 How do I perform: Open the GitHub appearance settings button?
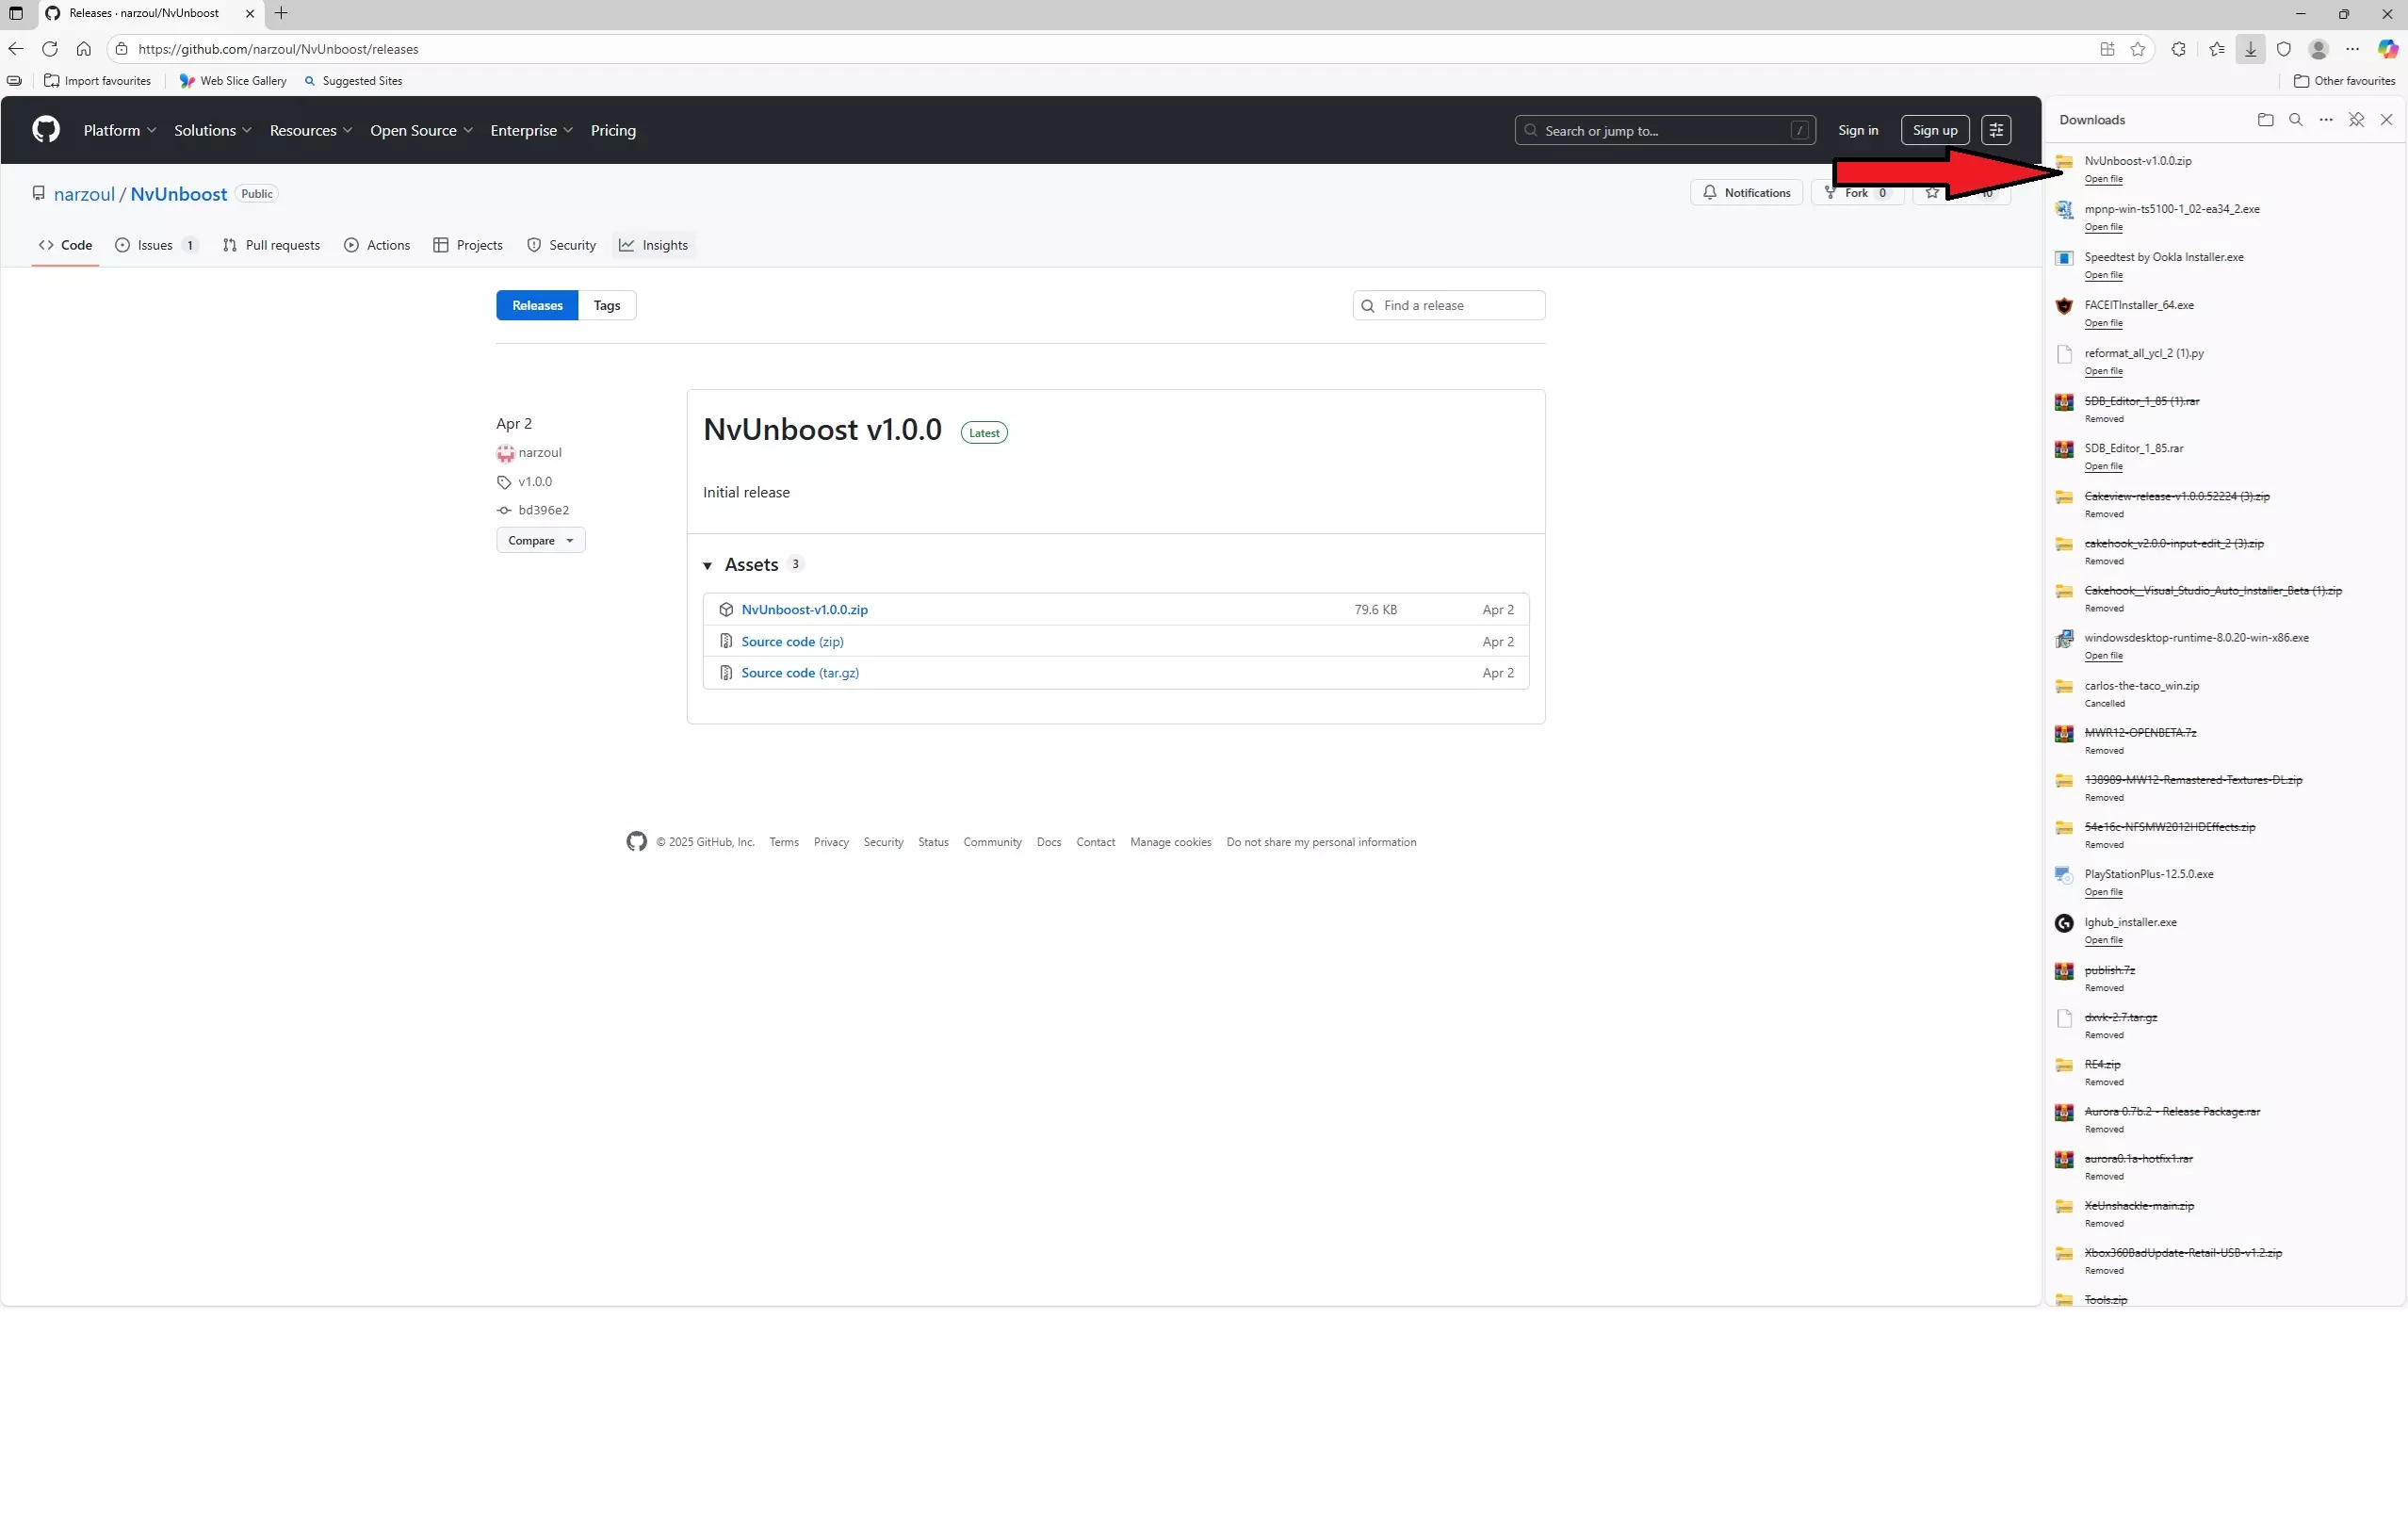[x=1995, y=130]
